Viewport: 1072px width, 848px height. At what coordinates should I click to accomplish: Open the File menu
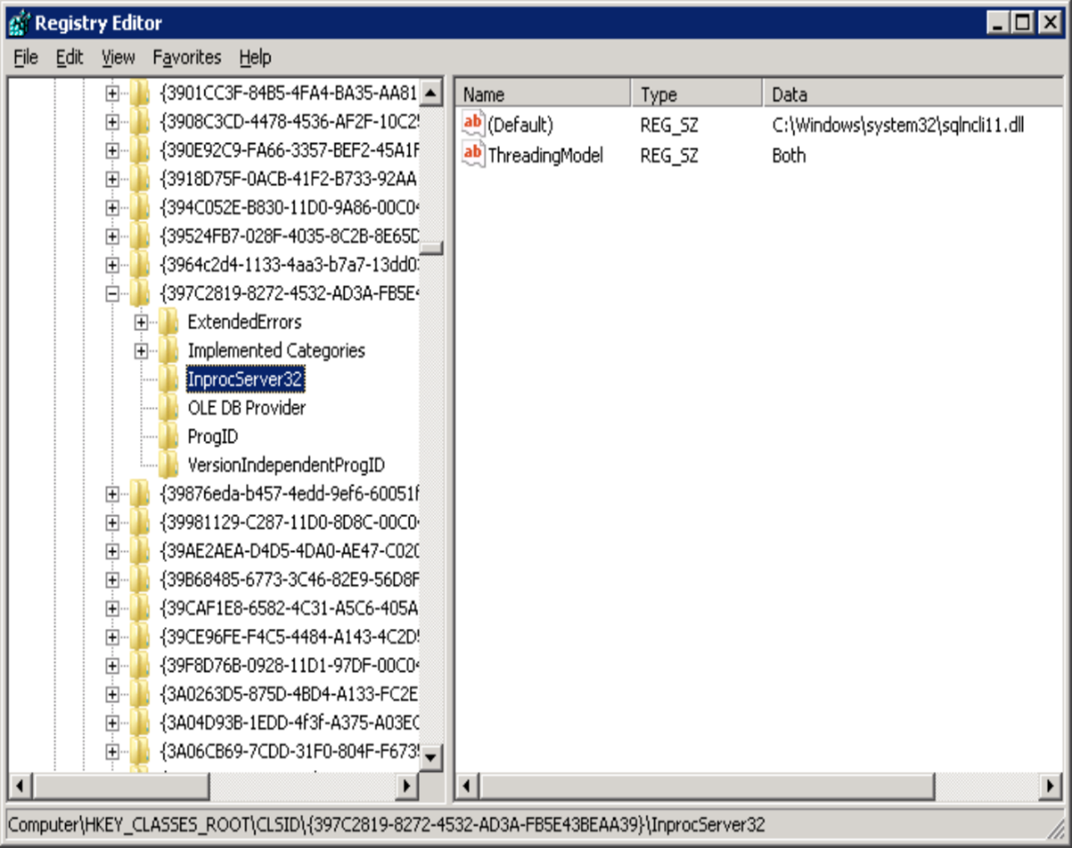(x=26, y=57)
